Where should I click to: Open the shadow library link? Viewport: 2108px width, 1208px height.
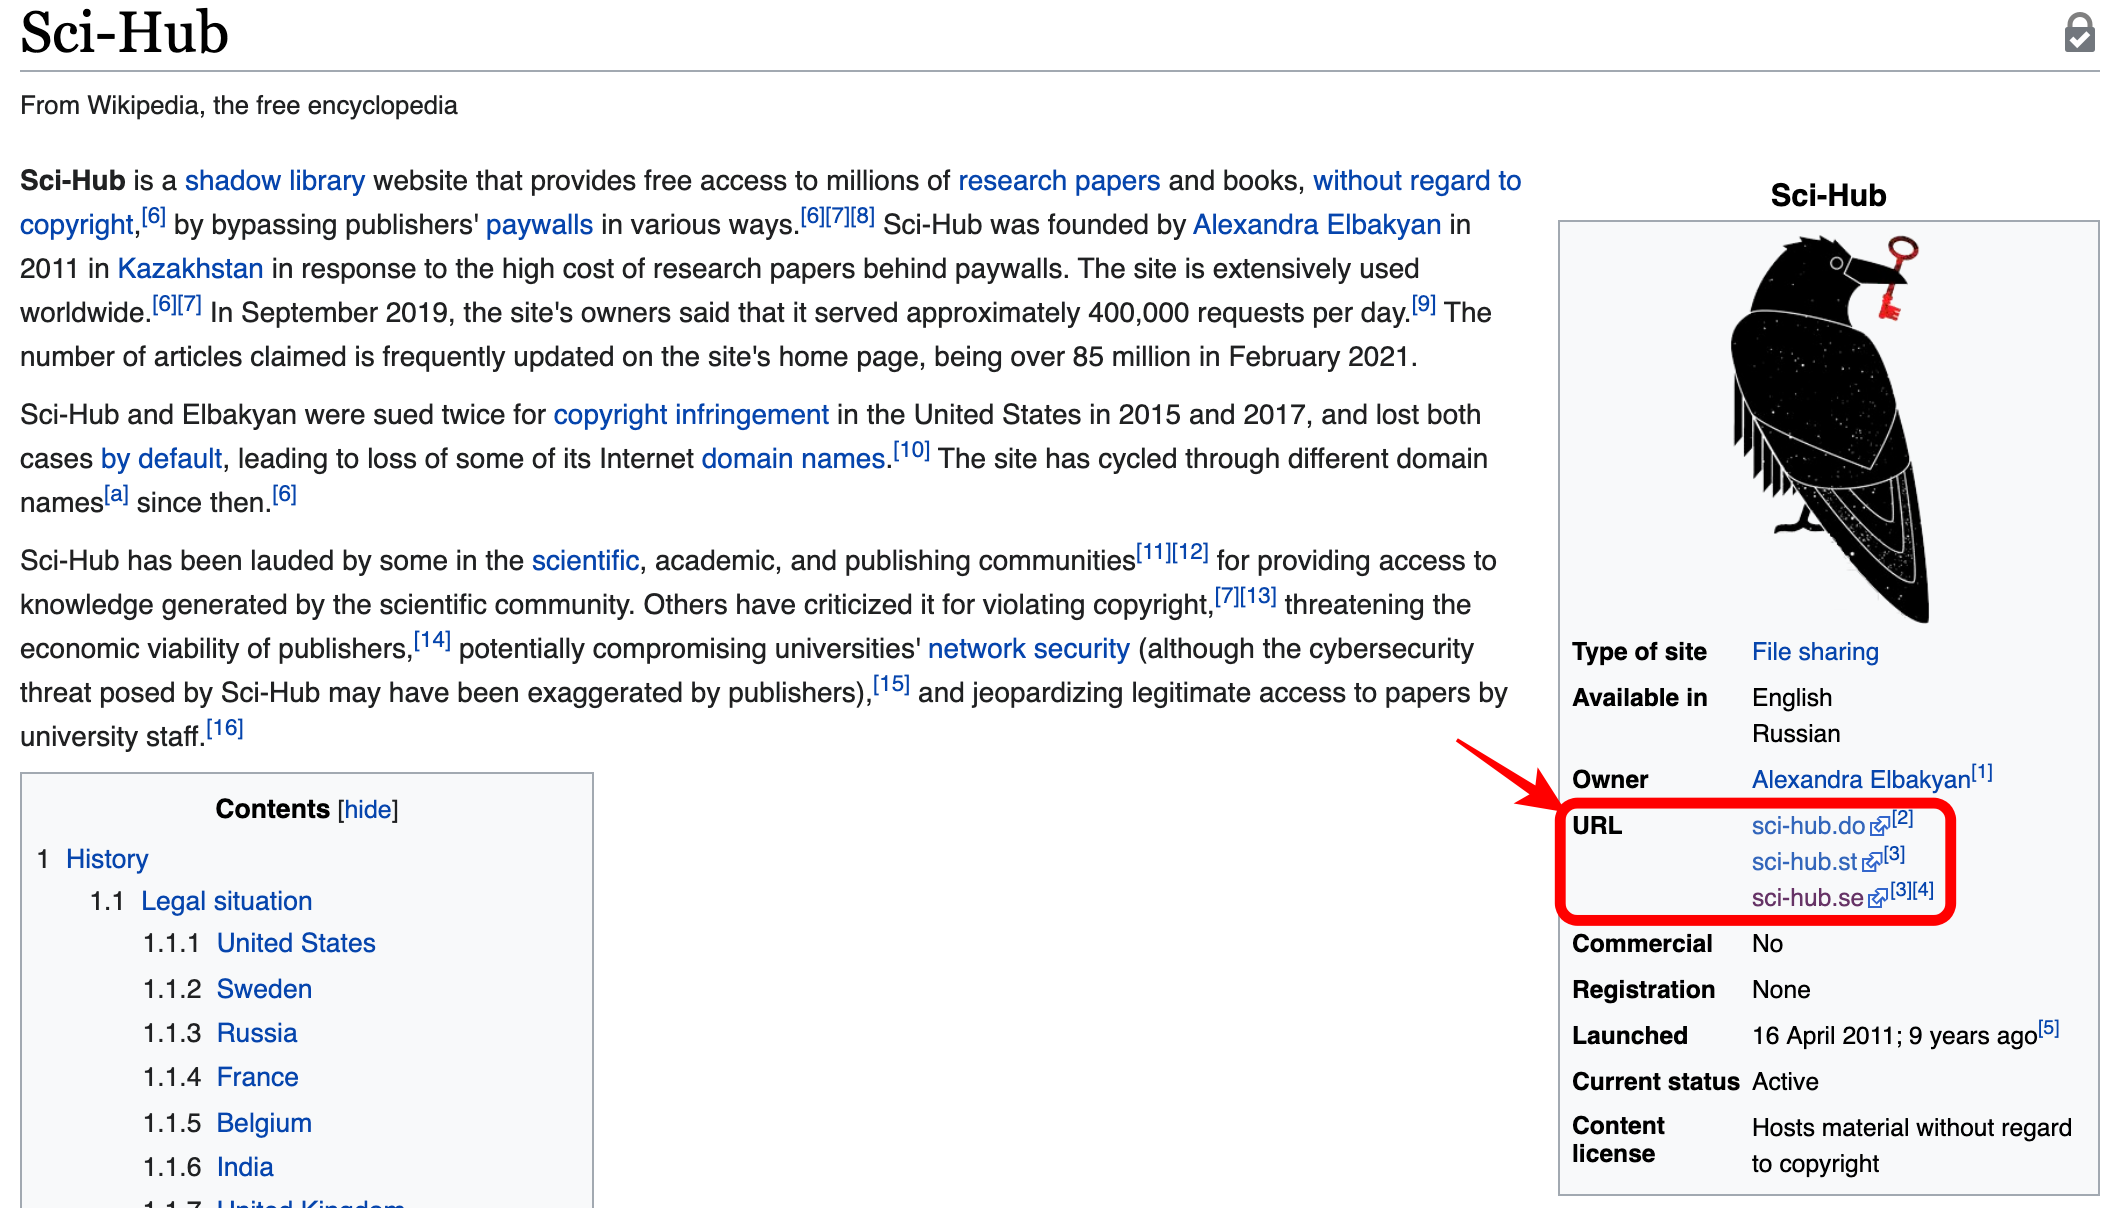pos(274,181)
